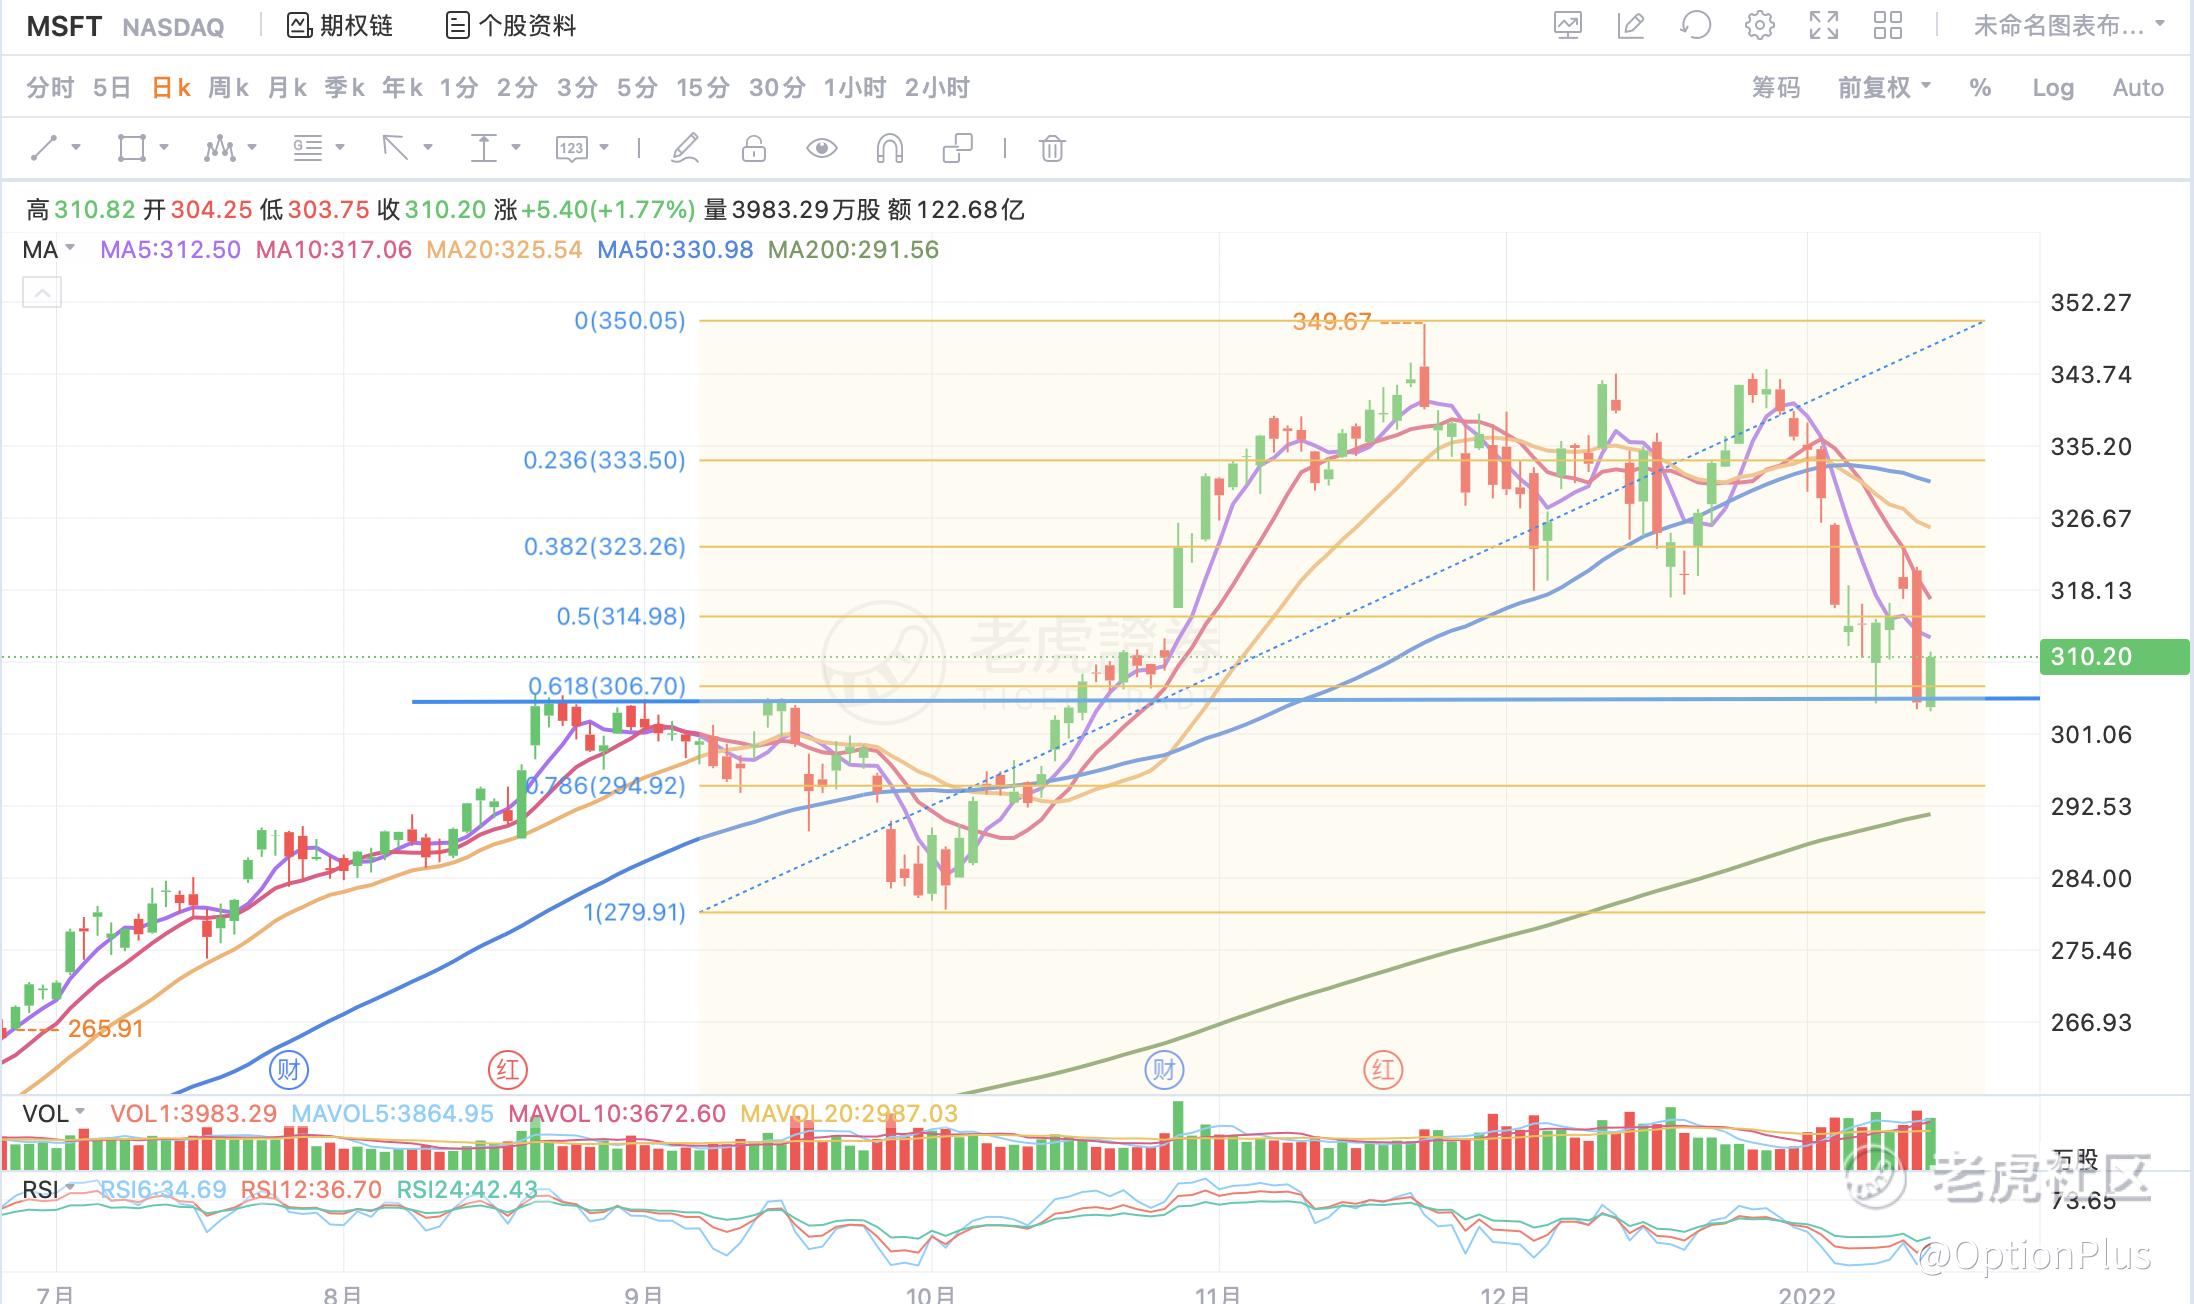Select the 日k daily candle tab
The width and height of the screenshot is (2194, 1304).
(x=170, y=88)
